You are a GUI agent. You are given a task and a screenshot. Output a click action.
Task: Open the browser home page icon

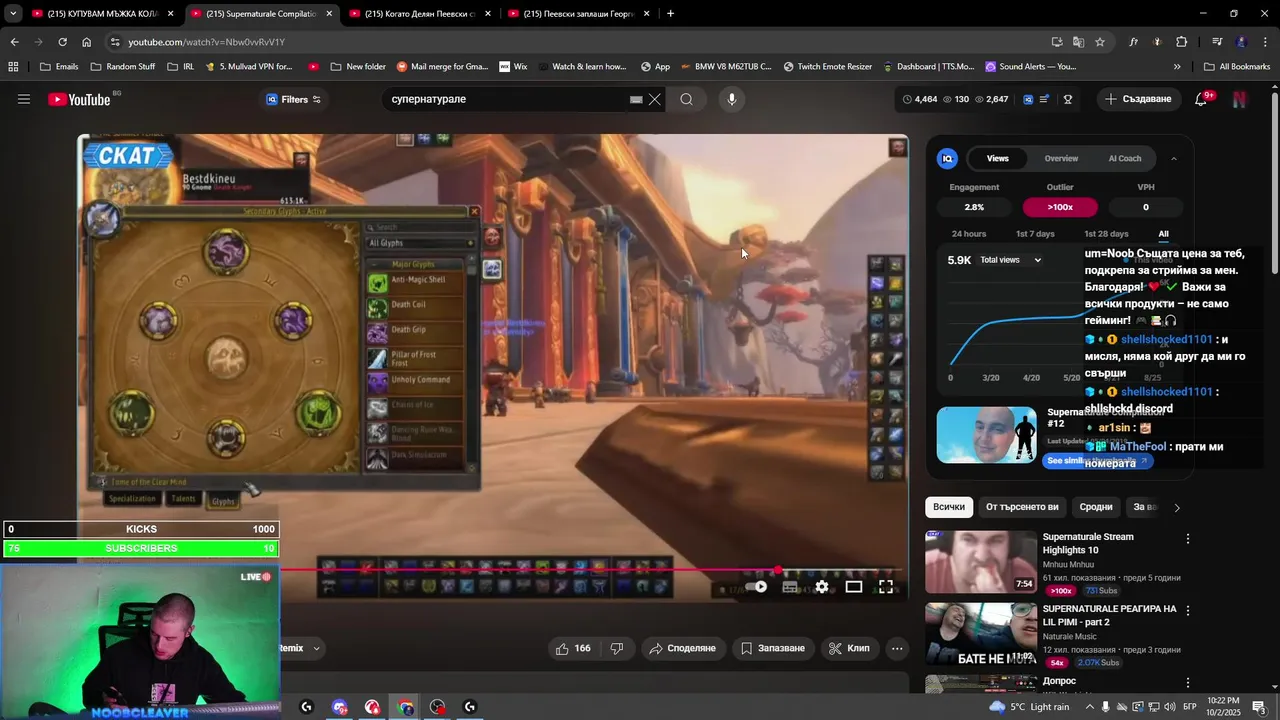point(87,42)
